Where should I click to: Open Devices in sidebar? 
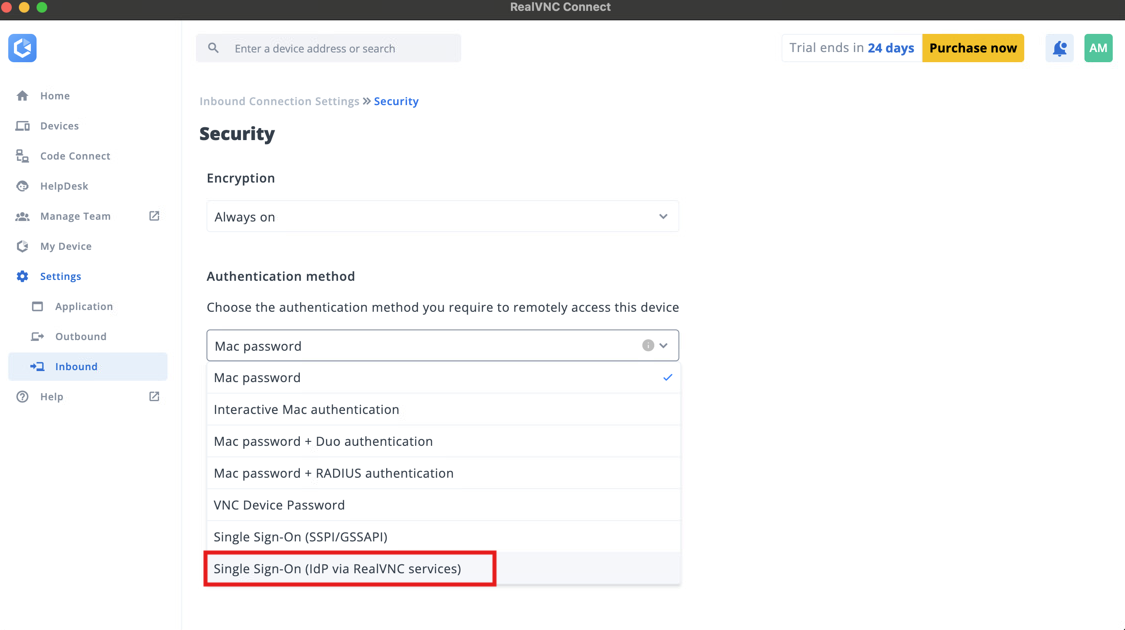point(60,126)
